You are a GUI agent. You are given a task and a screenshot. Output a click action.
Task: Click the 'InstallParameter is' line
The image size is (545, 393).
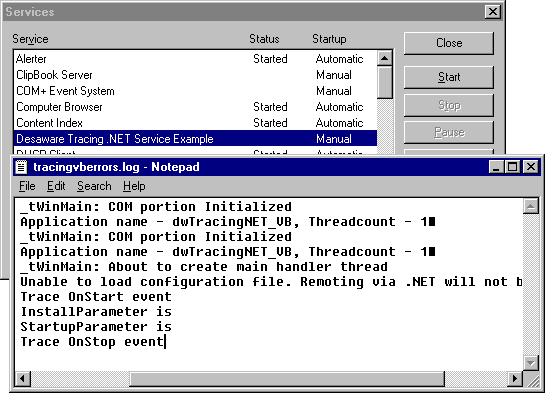96,312
